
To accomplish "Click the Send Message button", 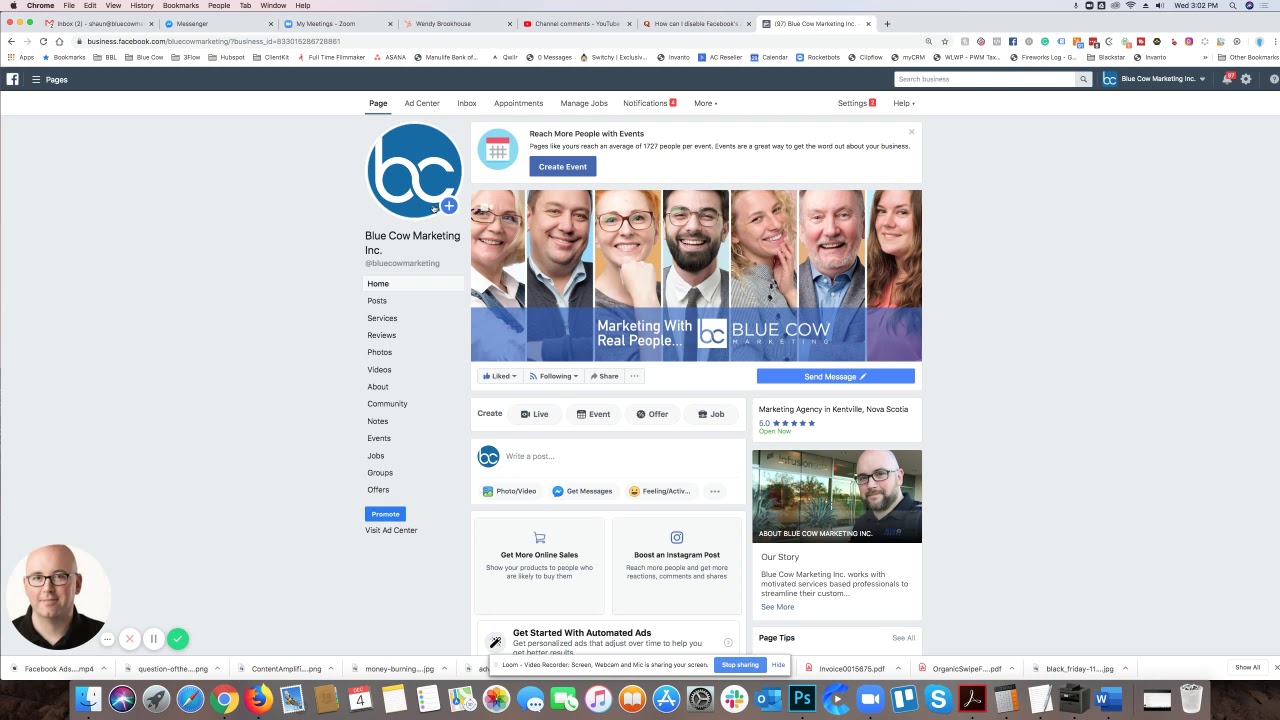I will [835, 376].
